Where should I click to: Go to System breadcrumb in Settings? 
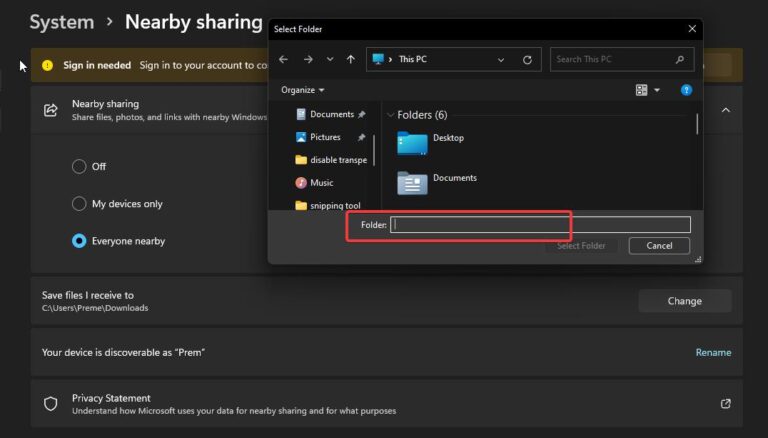(x=62, y=22)
